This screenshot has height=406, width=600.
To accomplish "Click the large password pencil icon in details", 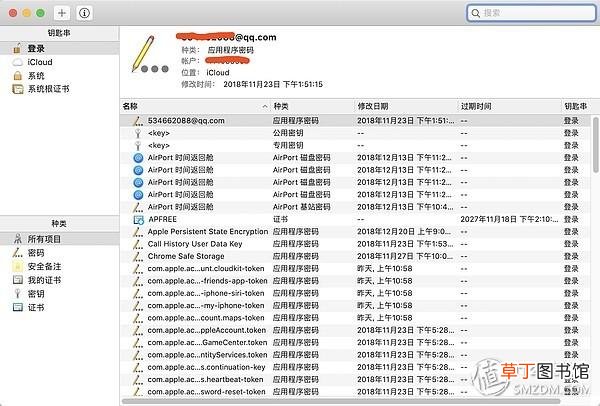I will point(149,54).
